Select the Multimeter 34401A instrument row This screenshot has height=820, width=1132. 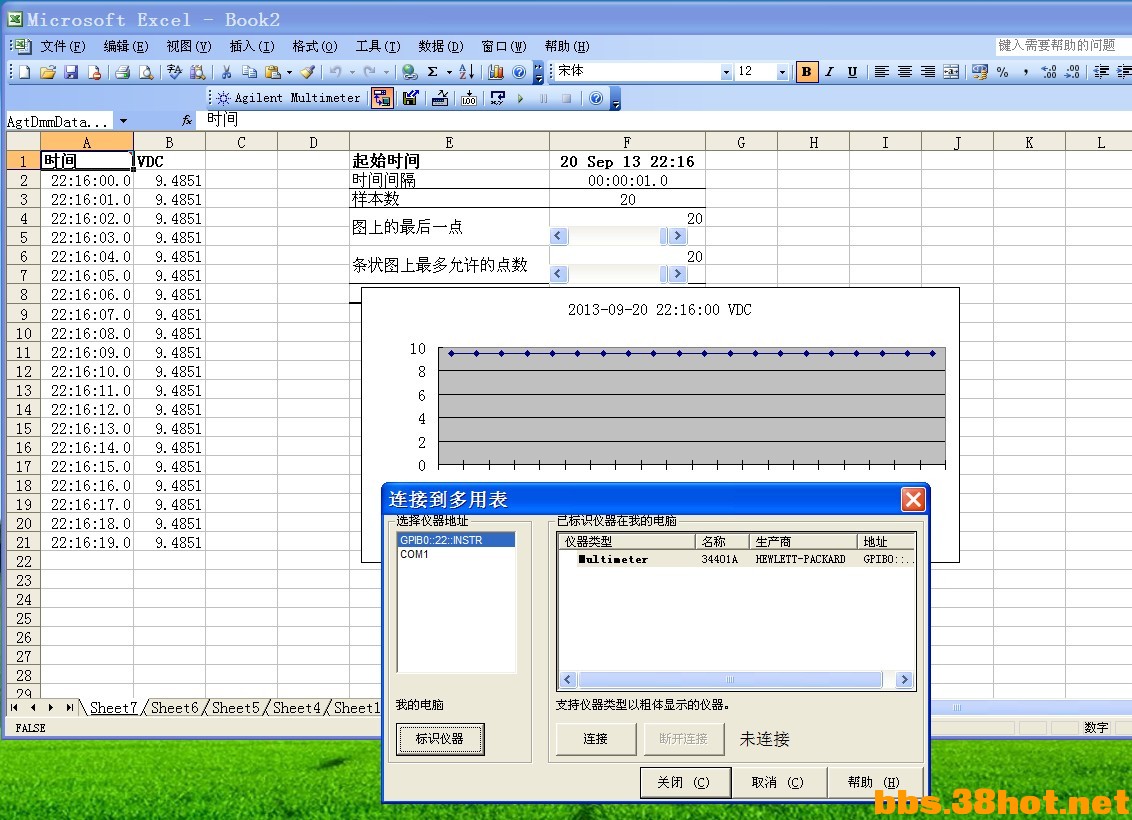736,559
